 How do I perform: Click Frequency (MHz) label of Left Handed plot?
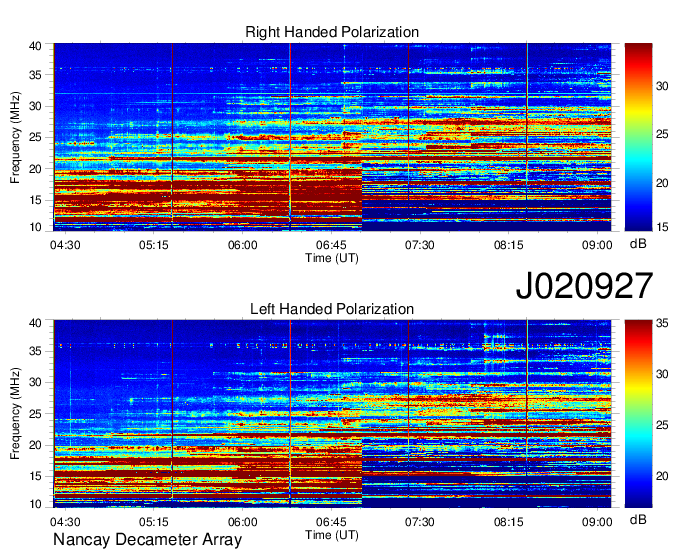tap(15, 414)
